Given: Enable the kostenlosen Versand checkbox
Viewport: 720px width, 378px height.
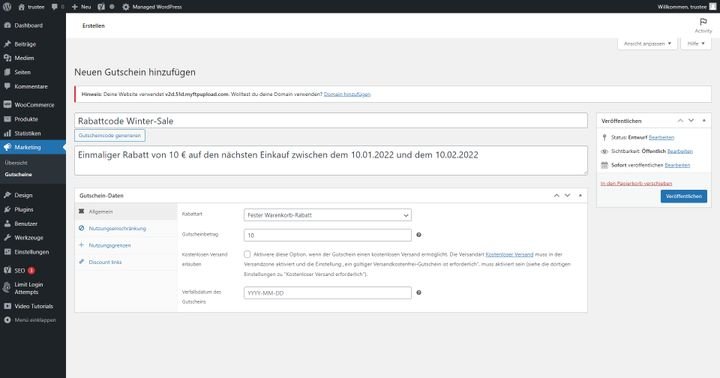Looking at the screenshot, I should tap(247, 254).
